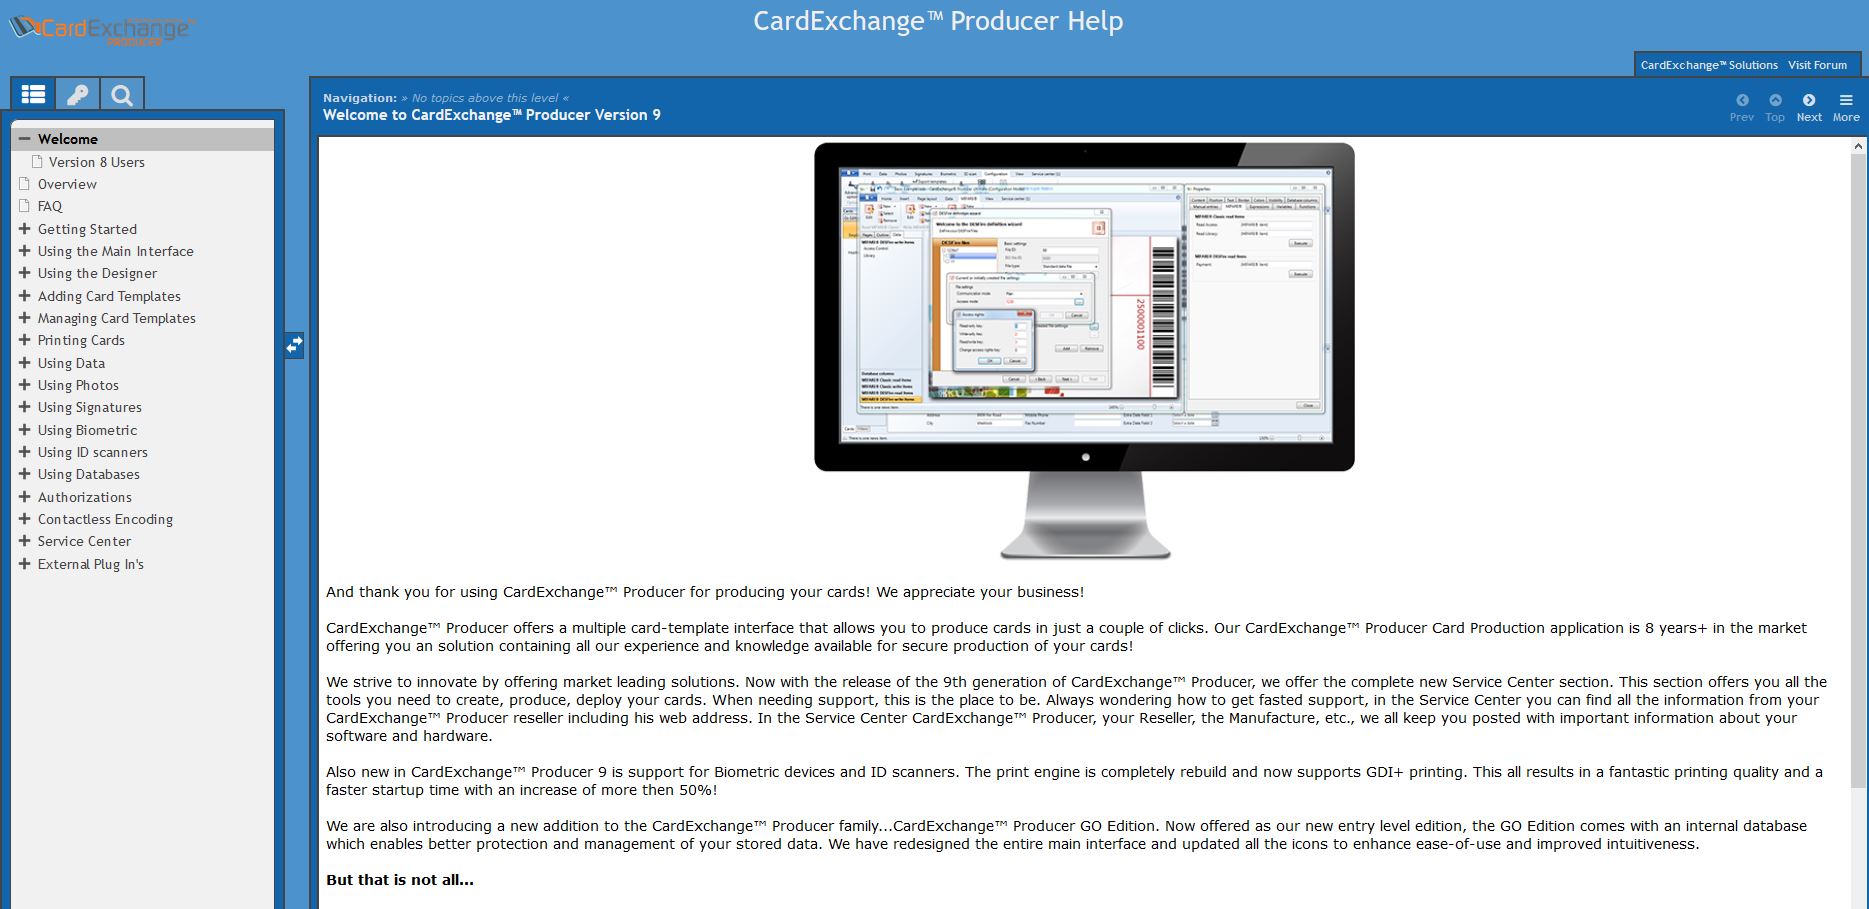
Task: Click the 'But that is not all...' text
Action: [400, 880]
